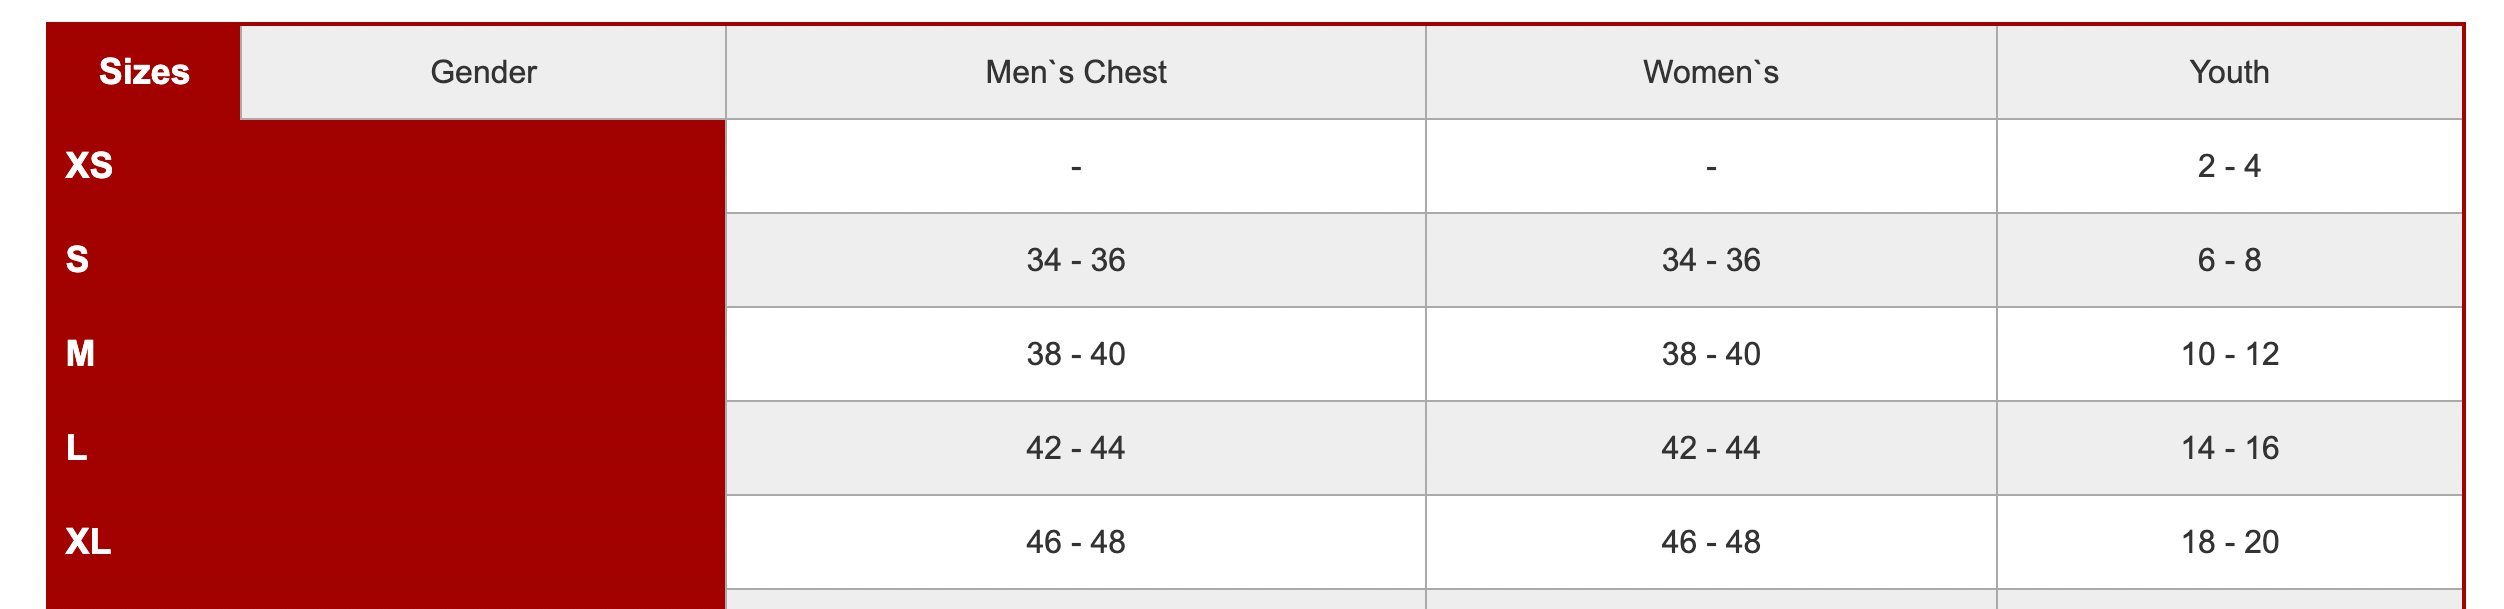Click the Gender column header
Image resolution: width=2504 pixels, height=609 pixels.
(x=483, y=72)
